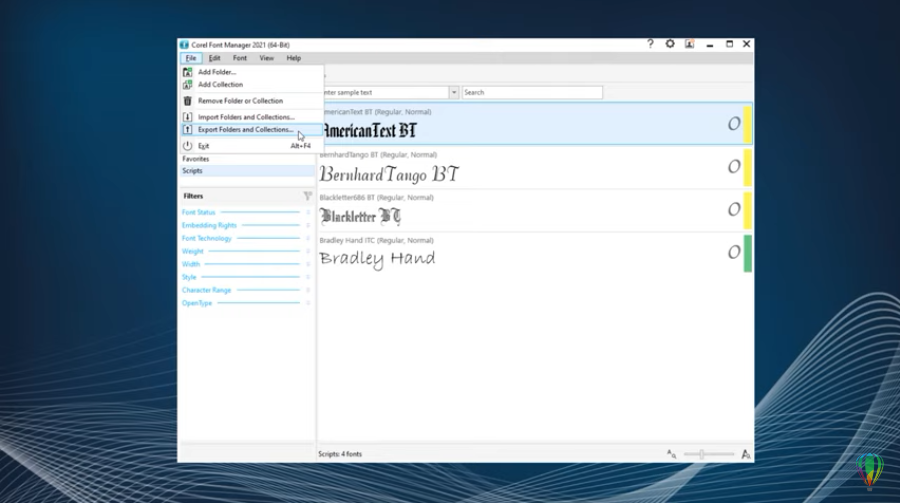Open the sample text dropdown arrow
This screenshot has width=900, height=503.
tap(453, 92)
